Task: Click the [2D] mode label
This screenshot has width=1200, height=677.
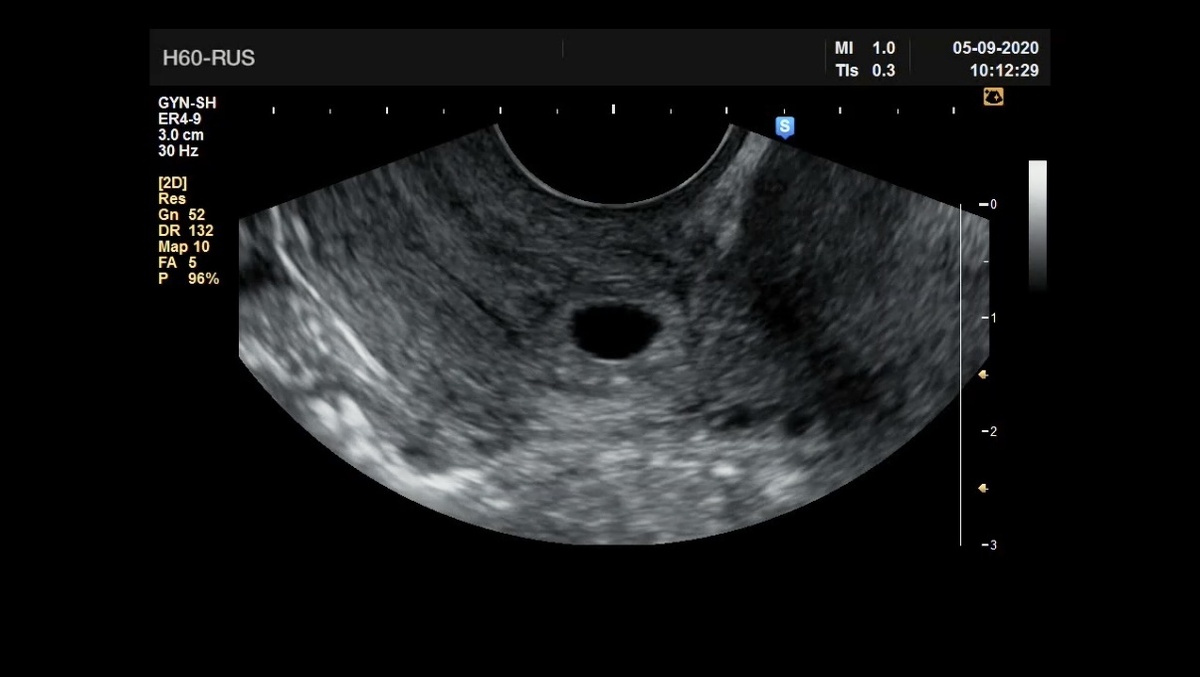Action: point(173,183)
